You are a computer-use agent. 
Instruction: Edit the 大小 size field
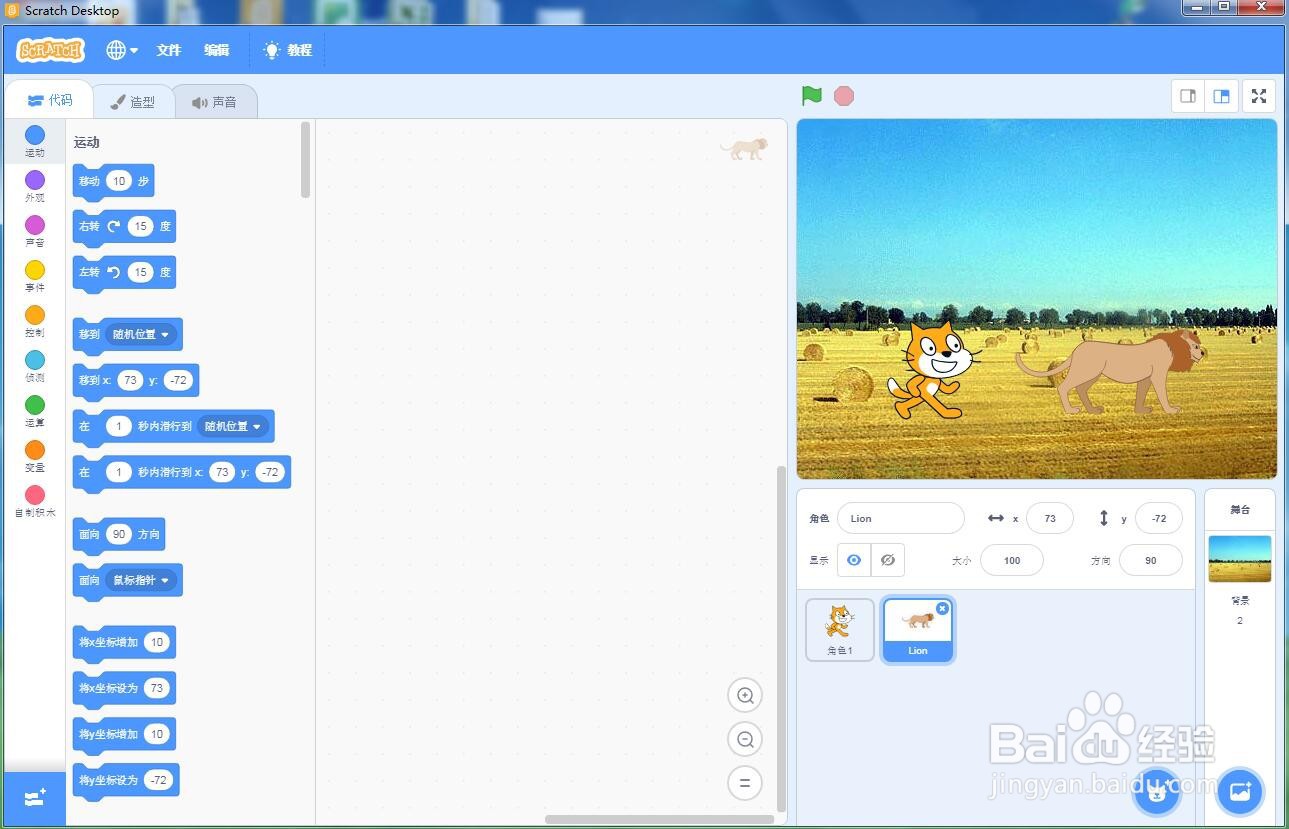1012,560
